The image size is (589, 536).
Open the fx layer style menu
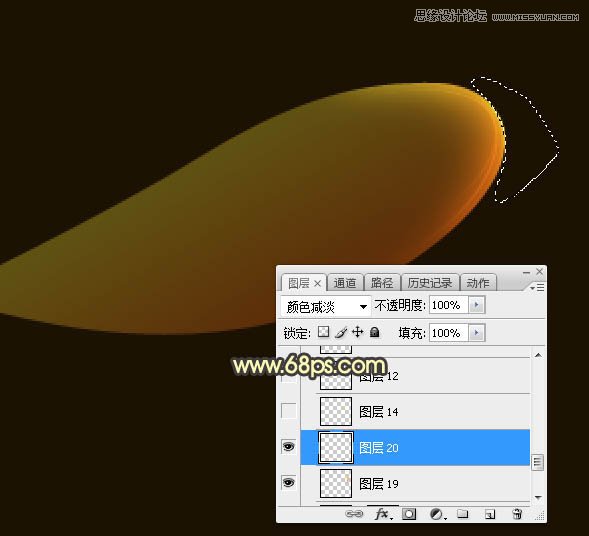click(x=383, y=514)
